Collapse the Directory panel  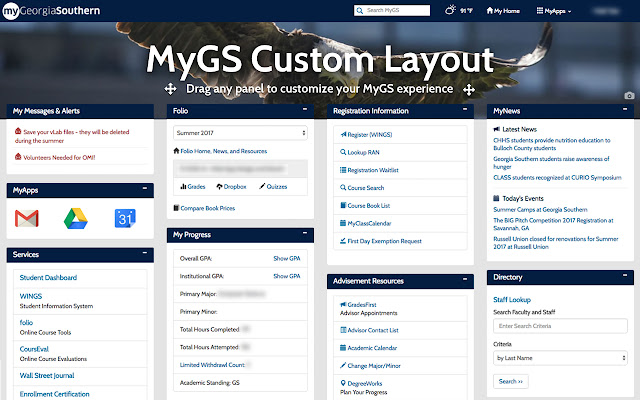(x=625, y=276)
